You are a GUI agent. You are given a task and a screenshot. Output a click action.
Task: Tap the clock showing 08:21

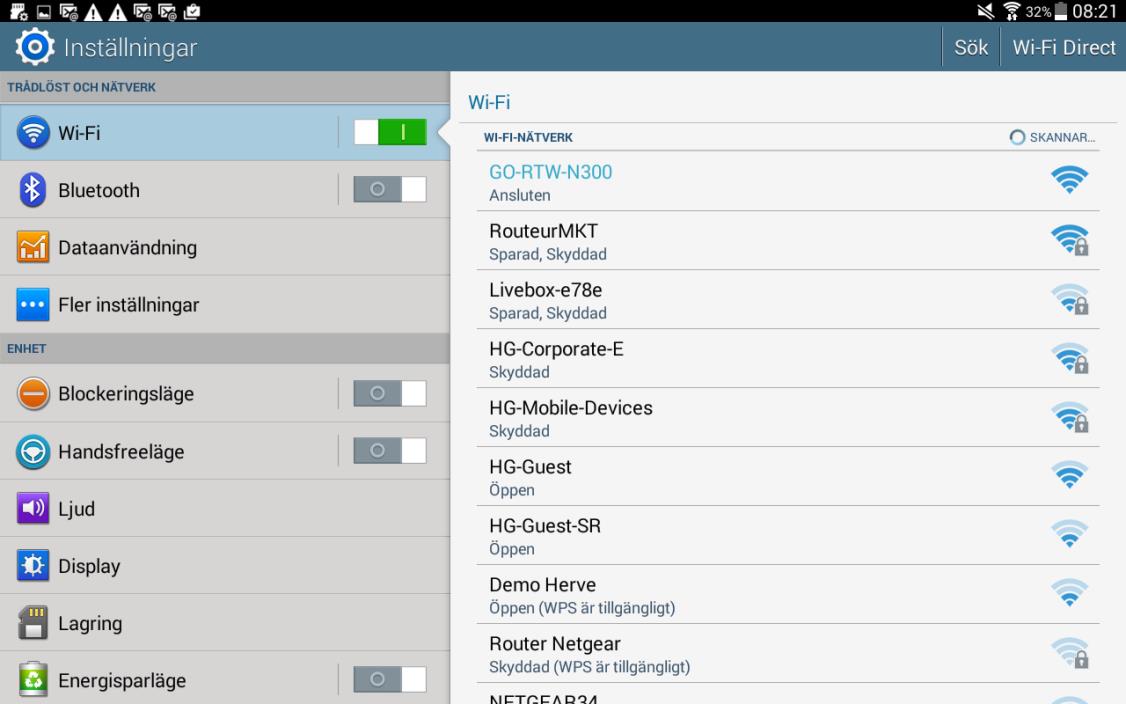[x=1094, y=11]
